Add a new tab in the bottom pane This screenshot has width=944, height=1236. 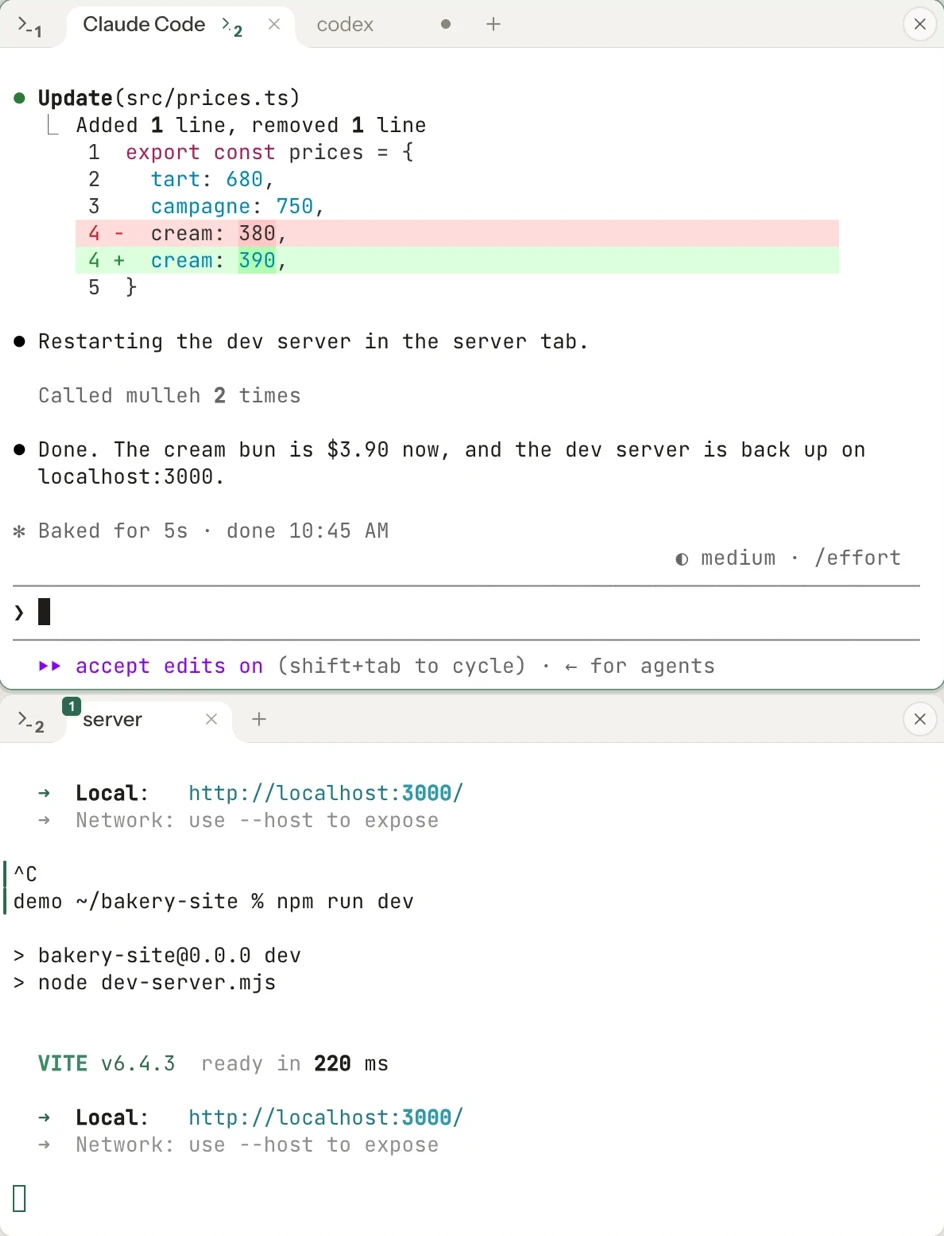click(x=259, y=719)
